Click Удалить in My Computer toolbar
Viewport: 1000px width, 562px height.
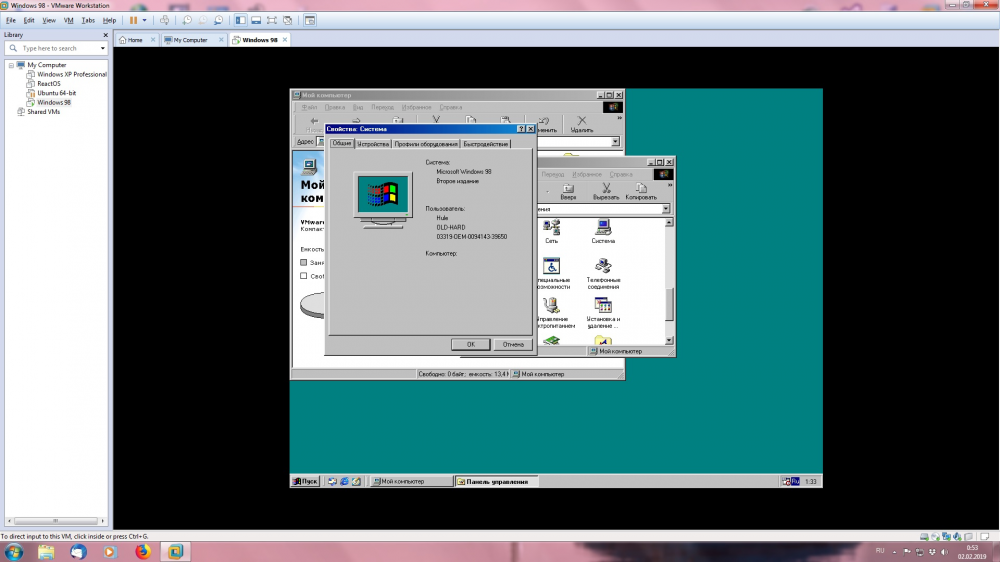pyautogui.click(x=582, y=124)
